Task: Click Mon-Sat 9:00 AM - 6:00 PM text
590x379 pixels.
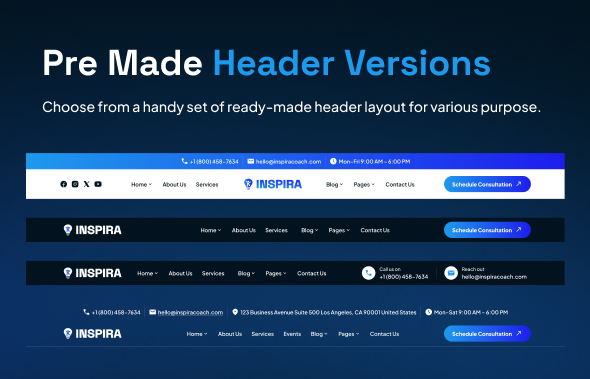Action: (471, 312)
